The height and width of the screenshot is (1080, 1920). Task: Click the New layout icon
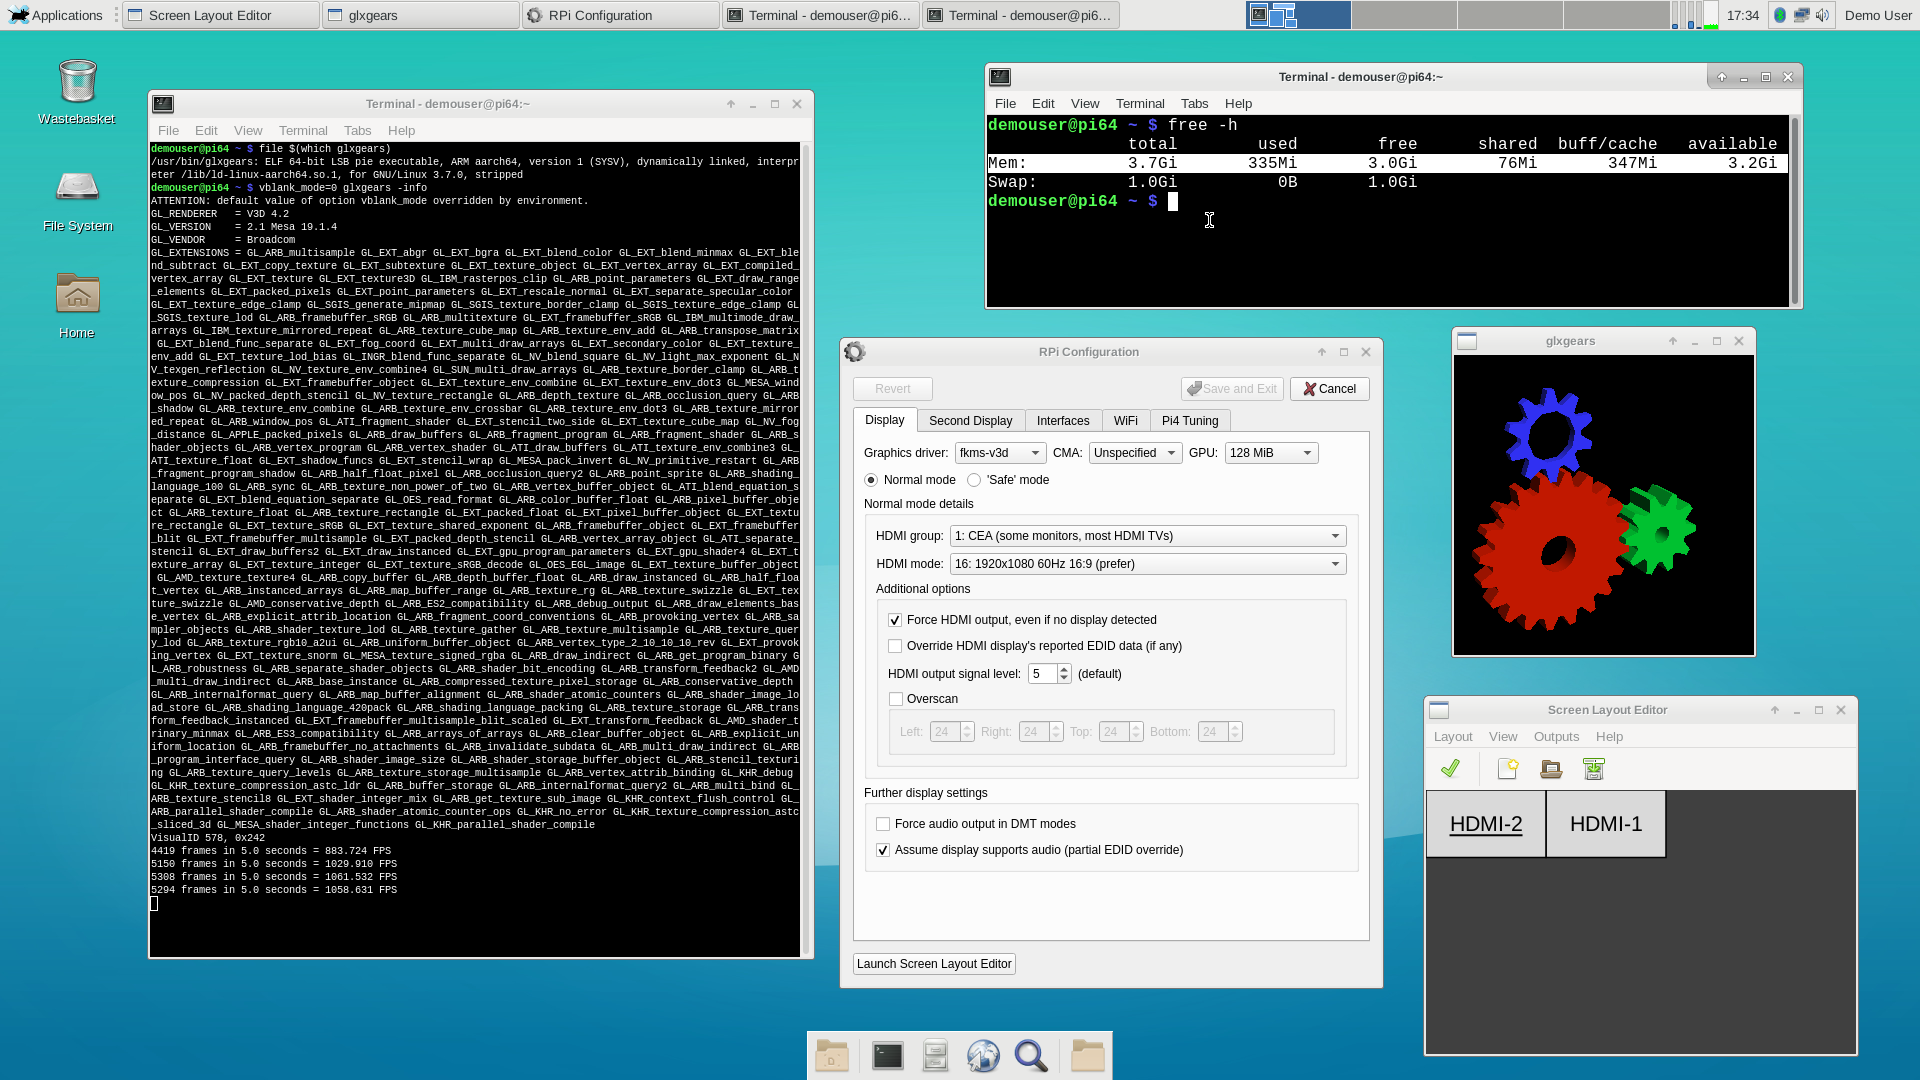pyautogui.click(x=1508, y=768)
